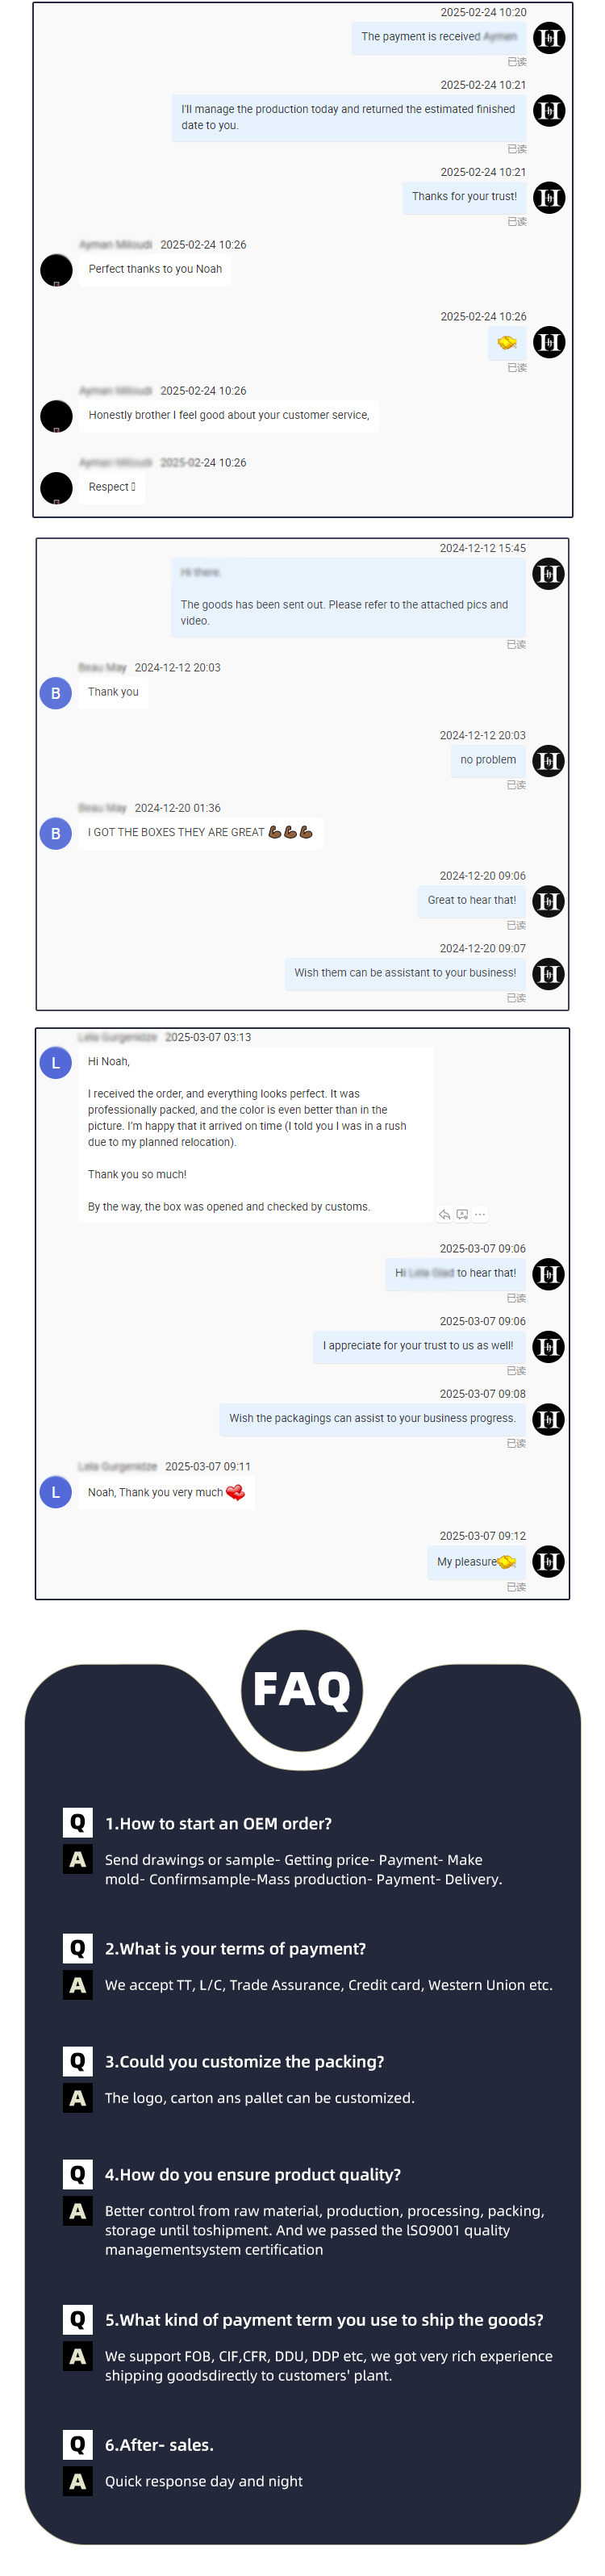This screenshot has width=605, height=2576.
Task: Click the blue L avatar beside 'Hi Noah' message
Action: click(x=56, y=1063)
